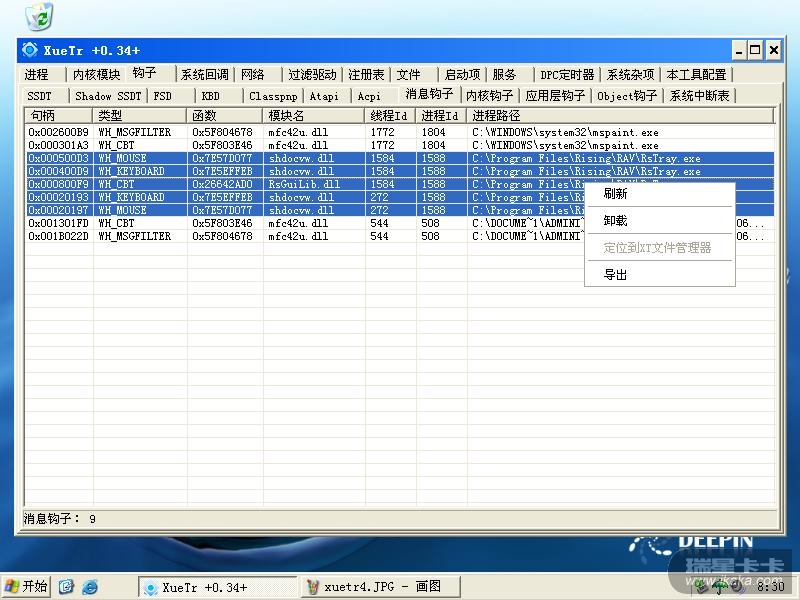
Task: Click 定位到XT文件管理器 context menu entry
Action: click(x=659, y=248)
